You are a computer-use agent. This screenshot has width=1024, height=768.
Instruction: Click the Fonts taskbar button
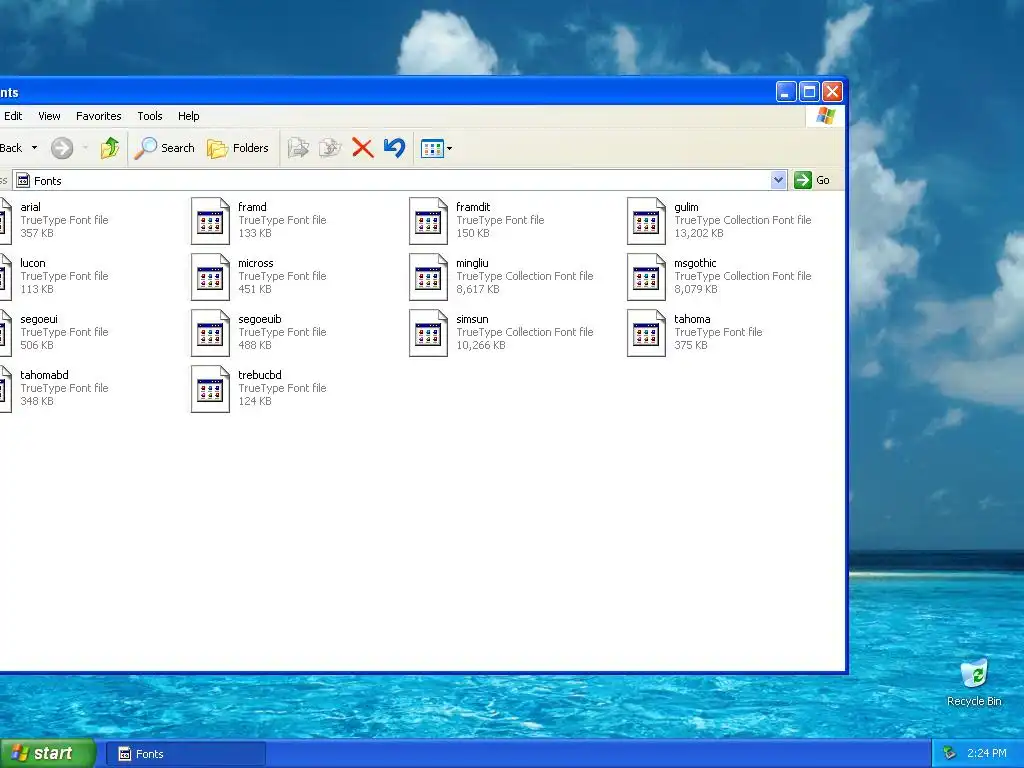click(185, 754)
